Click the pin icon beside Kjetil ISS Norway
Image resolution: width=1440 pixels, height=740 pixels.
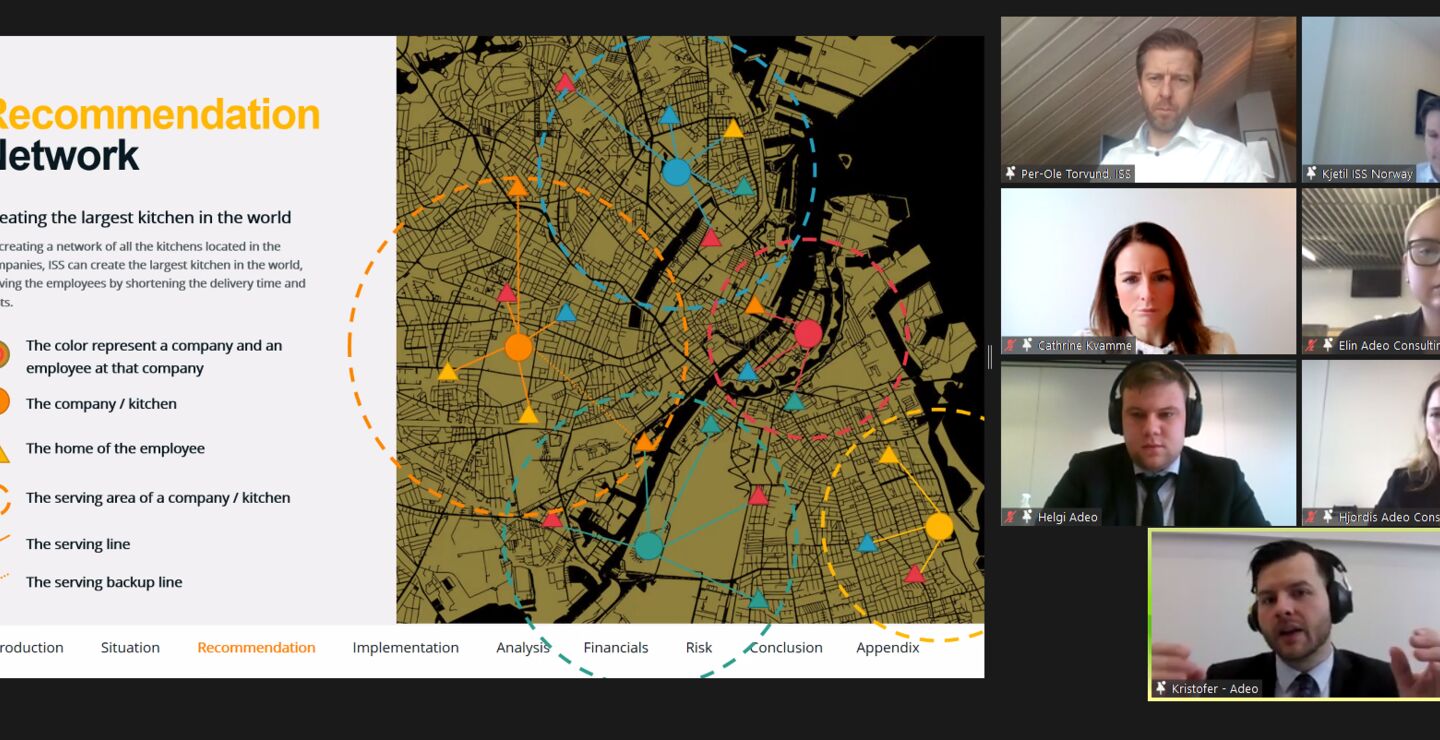point(1311,174)
